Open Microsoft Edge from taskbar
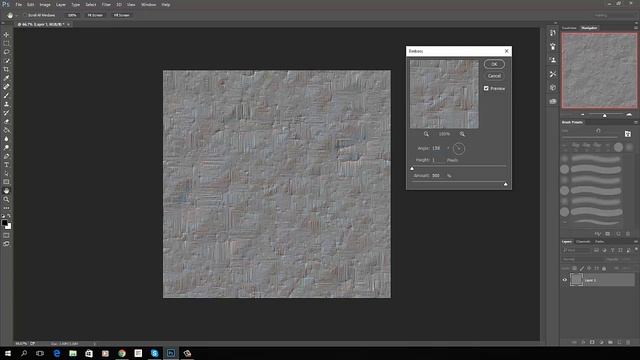 pos(57,353)
